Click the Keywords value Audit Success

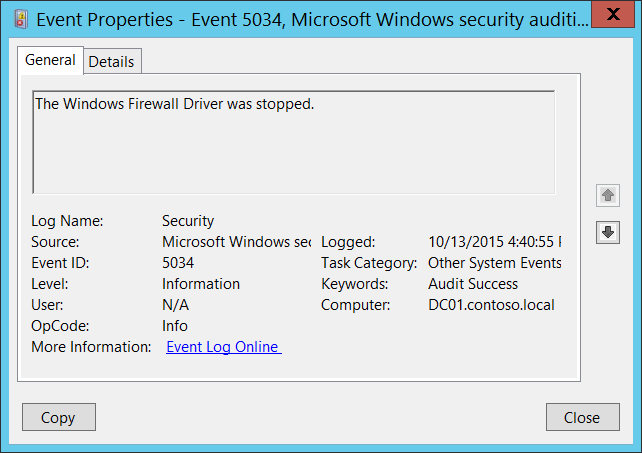click(x=473, y=284)
